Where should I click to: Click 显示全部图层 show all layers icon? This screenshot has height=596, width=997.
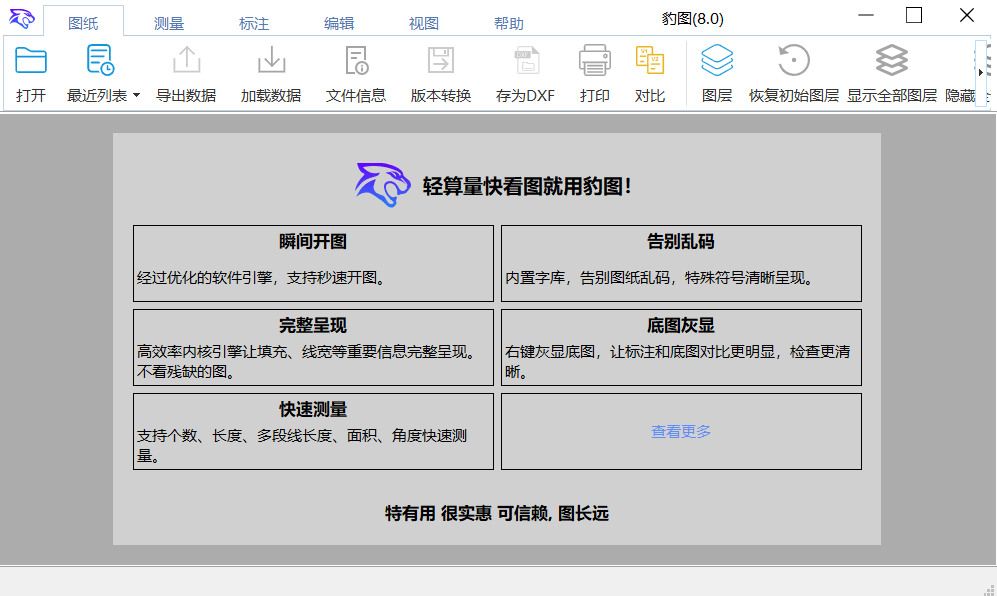point(891,60)
